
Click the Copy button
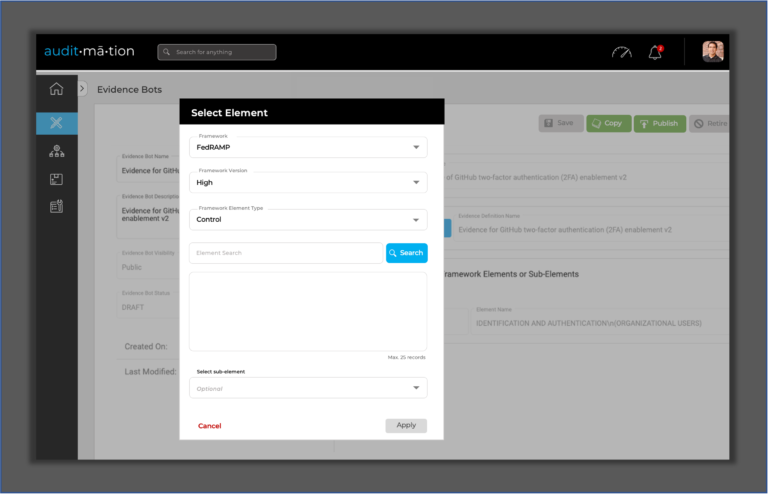pos(608,123)
